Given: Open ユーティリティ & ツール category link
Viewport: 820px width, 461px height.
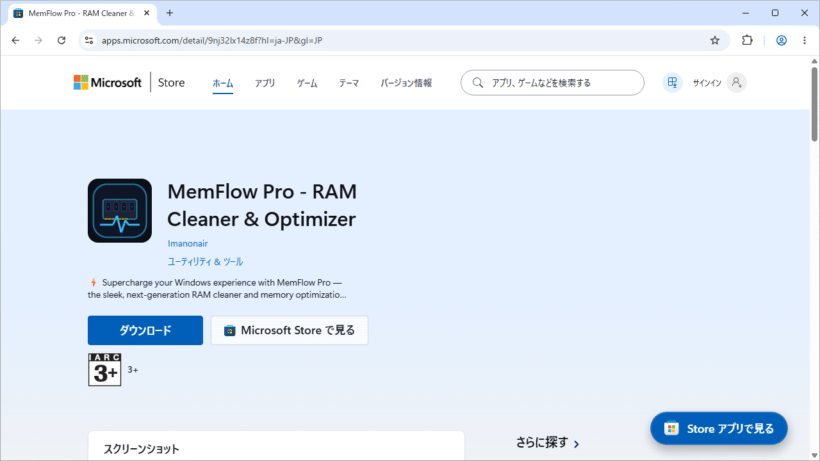Looking at the screenshot, I should tap(205, 262).
